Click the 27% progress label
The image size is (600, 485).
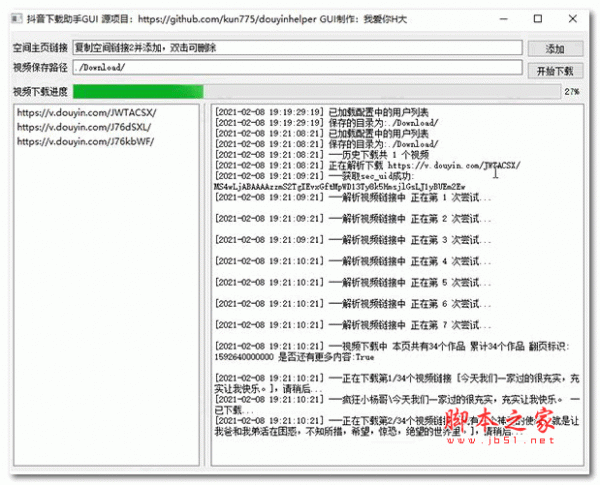coord(572,91)
